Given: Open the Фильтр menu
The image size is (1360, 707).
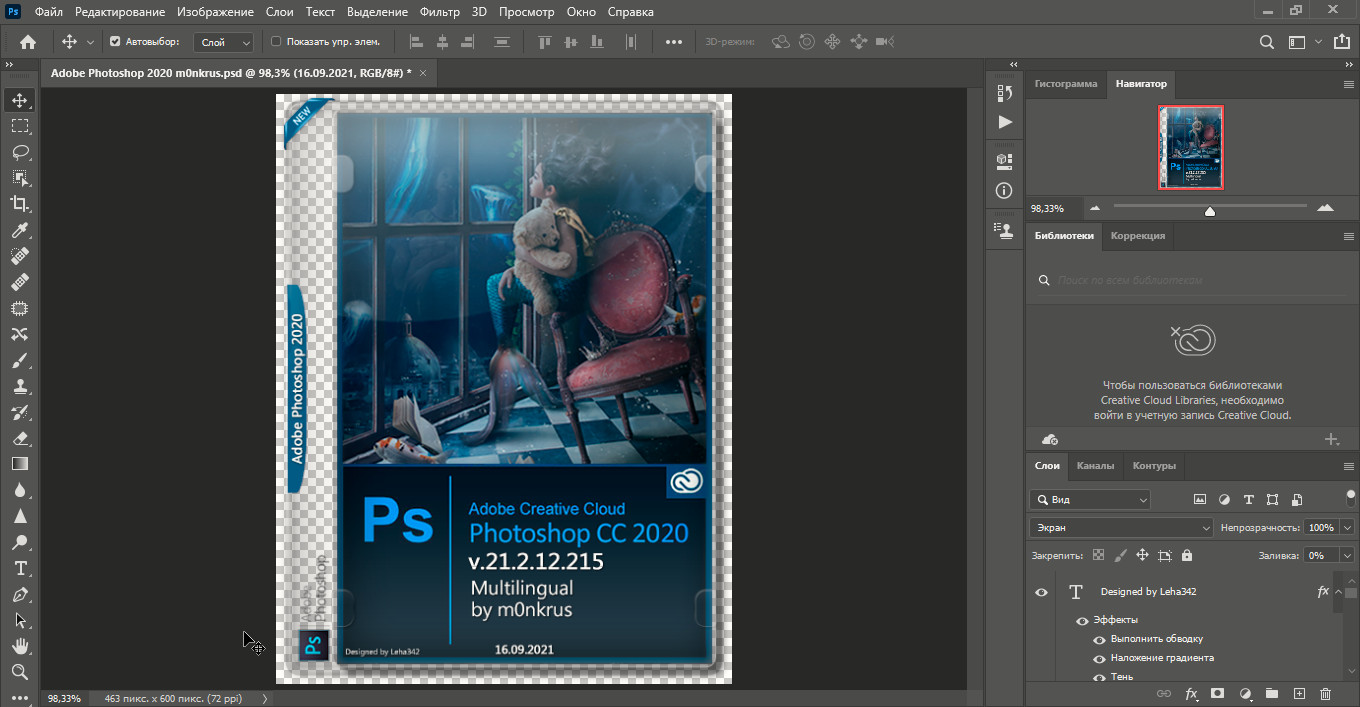Looking at the screenshot, I should (x=440, y=12).
